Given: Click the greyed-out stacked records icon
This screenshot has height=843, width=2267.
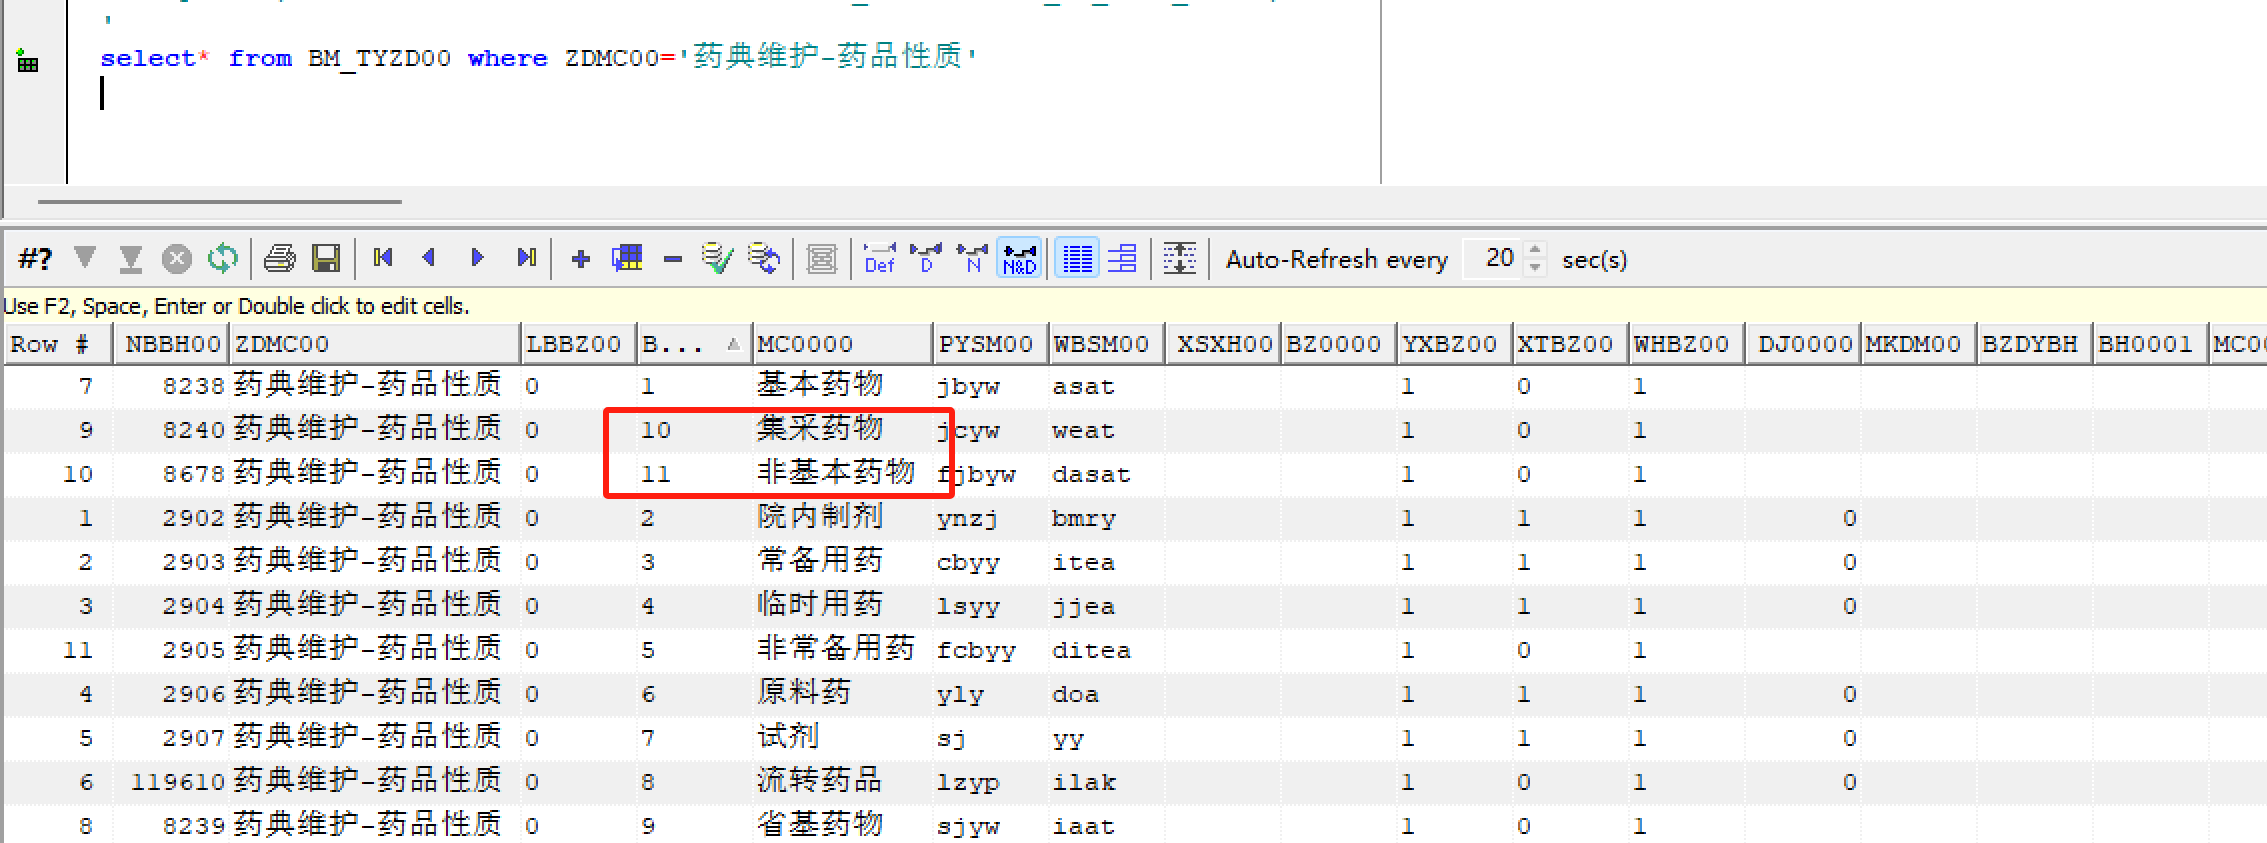Looking at the screenshot, I should tap(822, 259).
